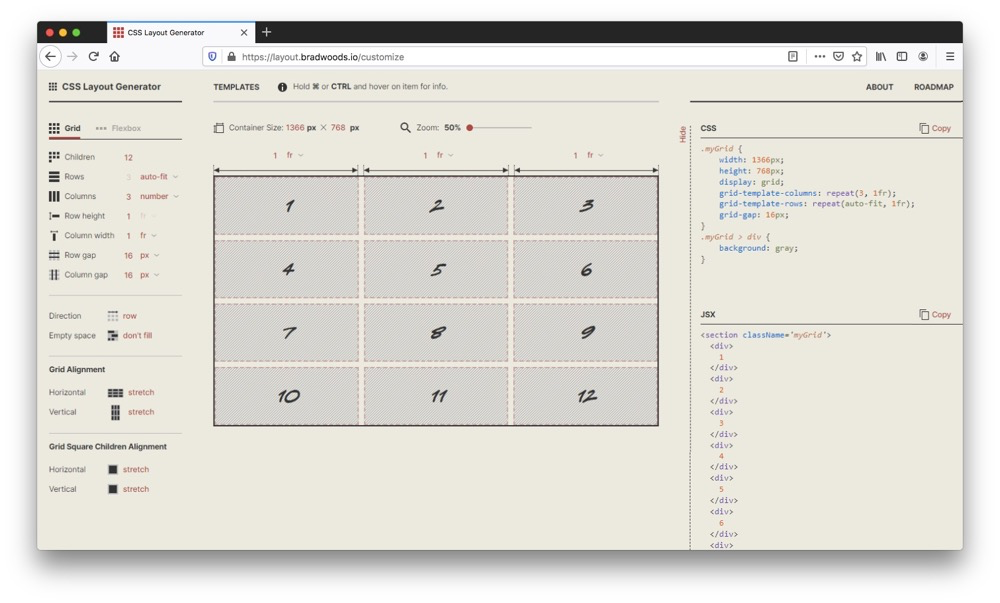This screenshot has height=603, width=1000.
Task: Reload the page
Action: click(x=93, y=57)
